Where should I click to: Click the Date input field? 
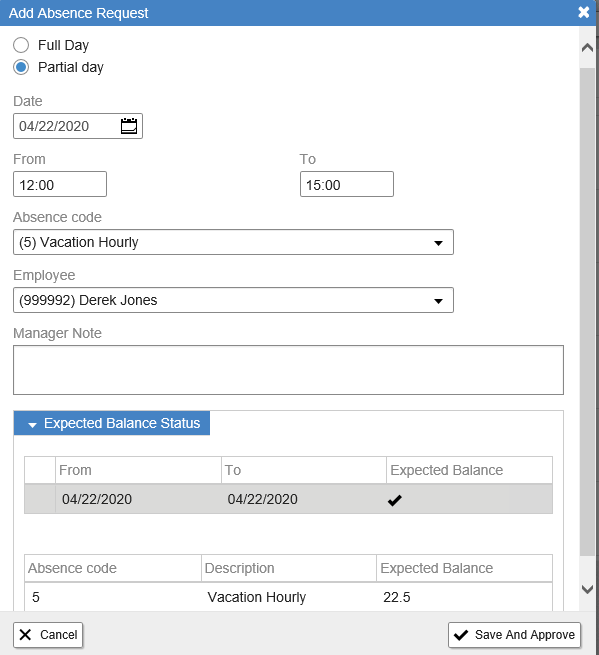67,126
